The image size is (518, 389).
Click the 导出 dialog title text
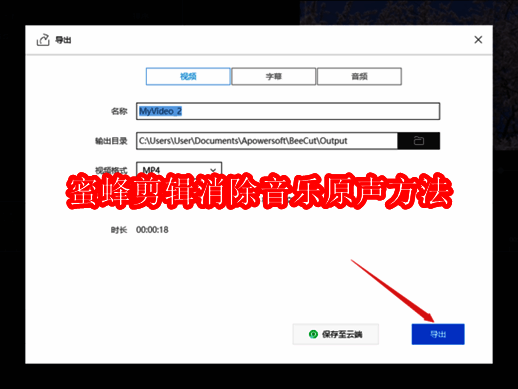63,40
